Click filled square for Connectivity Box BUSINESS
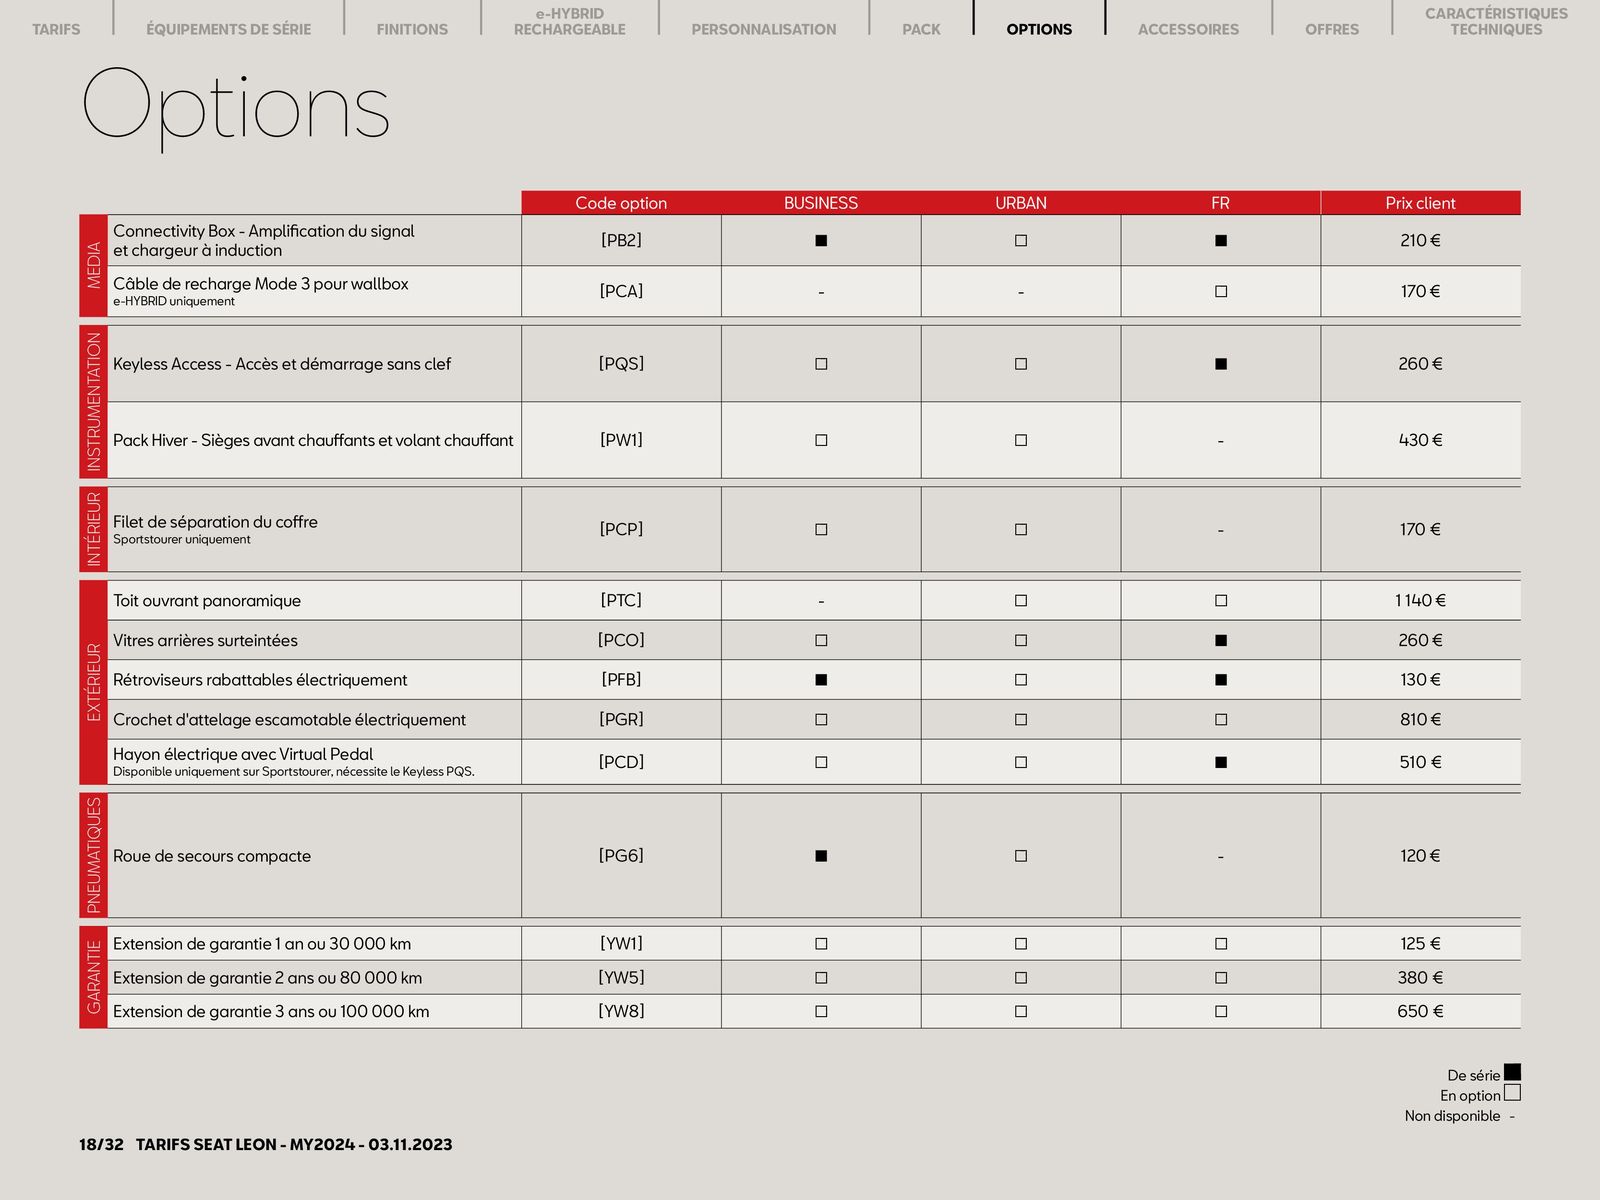This screenshot has height=1200, width=1600. pos(821,240)
